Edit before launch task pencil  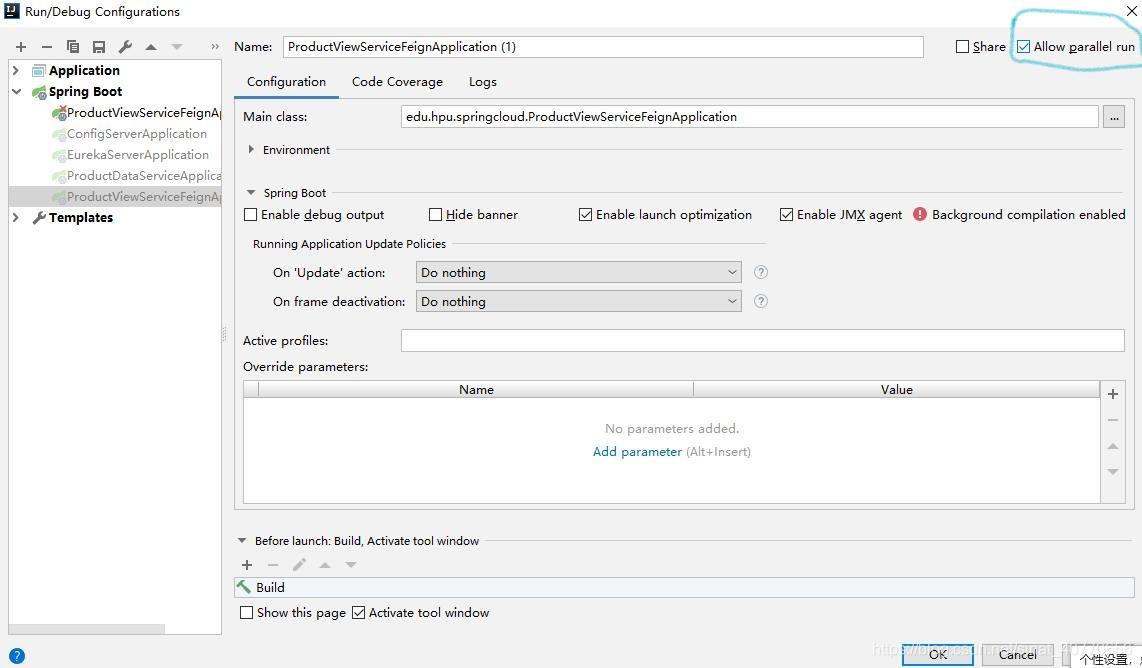coord(299,565)
